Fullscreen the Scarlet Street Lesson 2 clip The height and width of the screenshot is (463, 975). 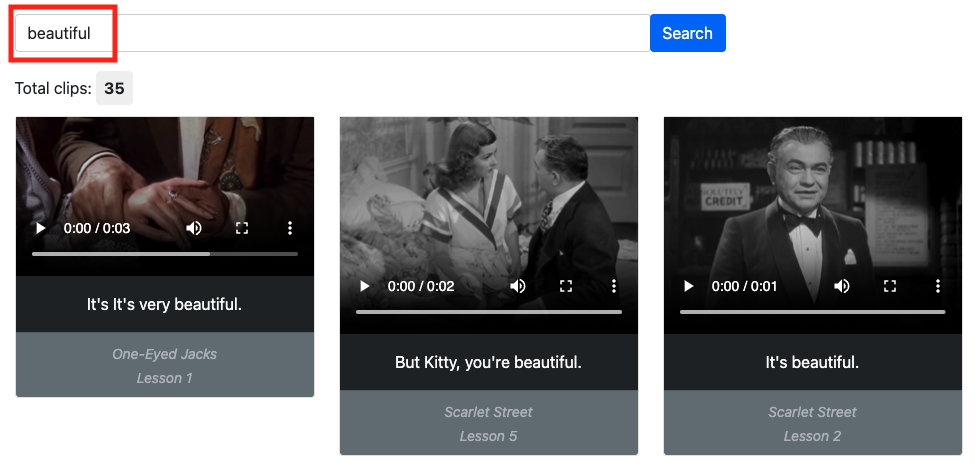coord(890,286)
